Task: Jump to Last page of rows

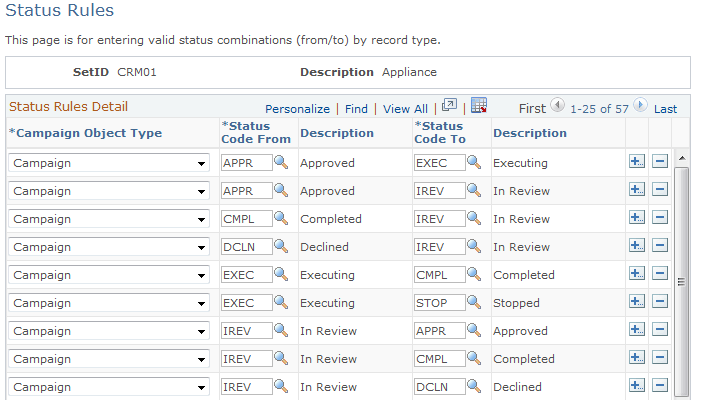Action: tap(665, 109)
